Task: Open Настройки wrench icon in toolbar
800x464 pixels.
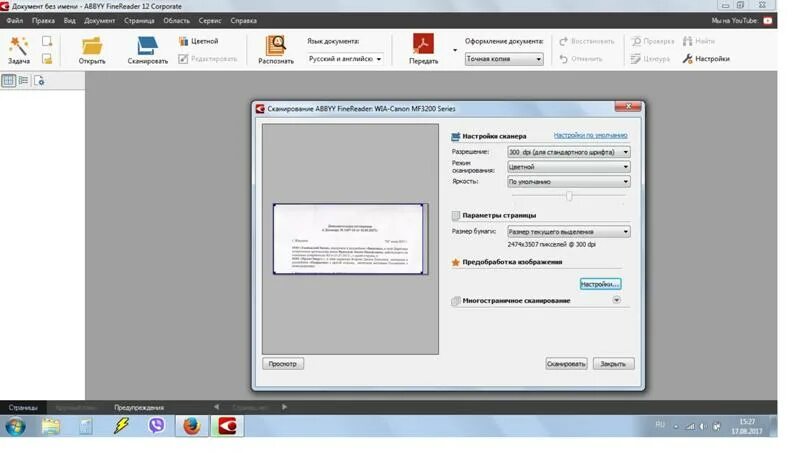Action: pyautogui.click(x=688, y=59)
